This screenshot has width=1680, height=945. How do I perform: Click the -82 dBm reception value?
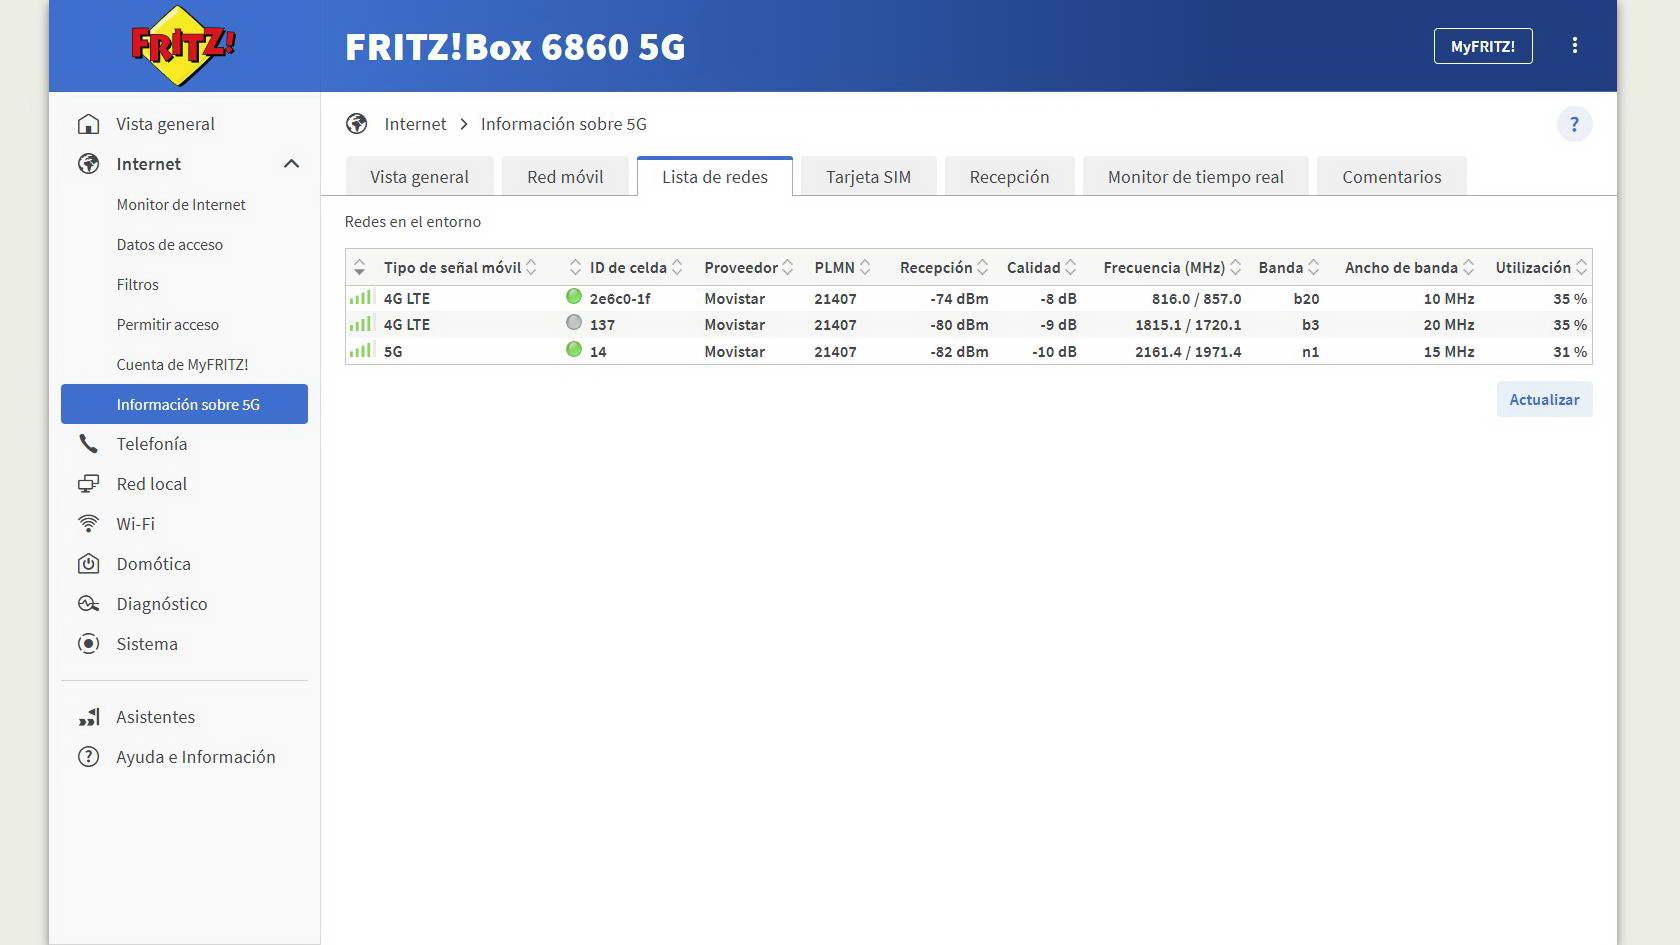pyautogui.click(x=959, y=352)
